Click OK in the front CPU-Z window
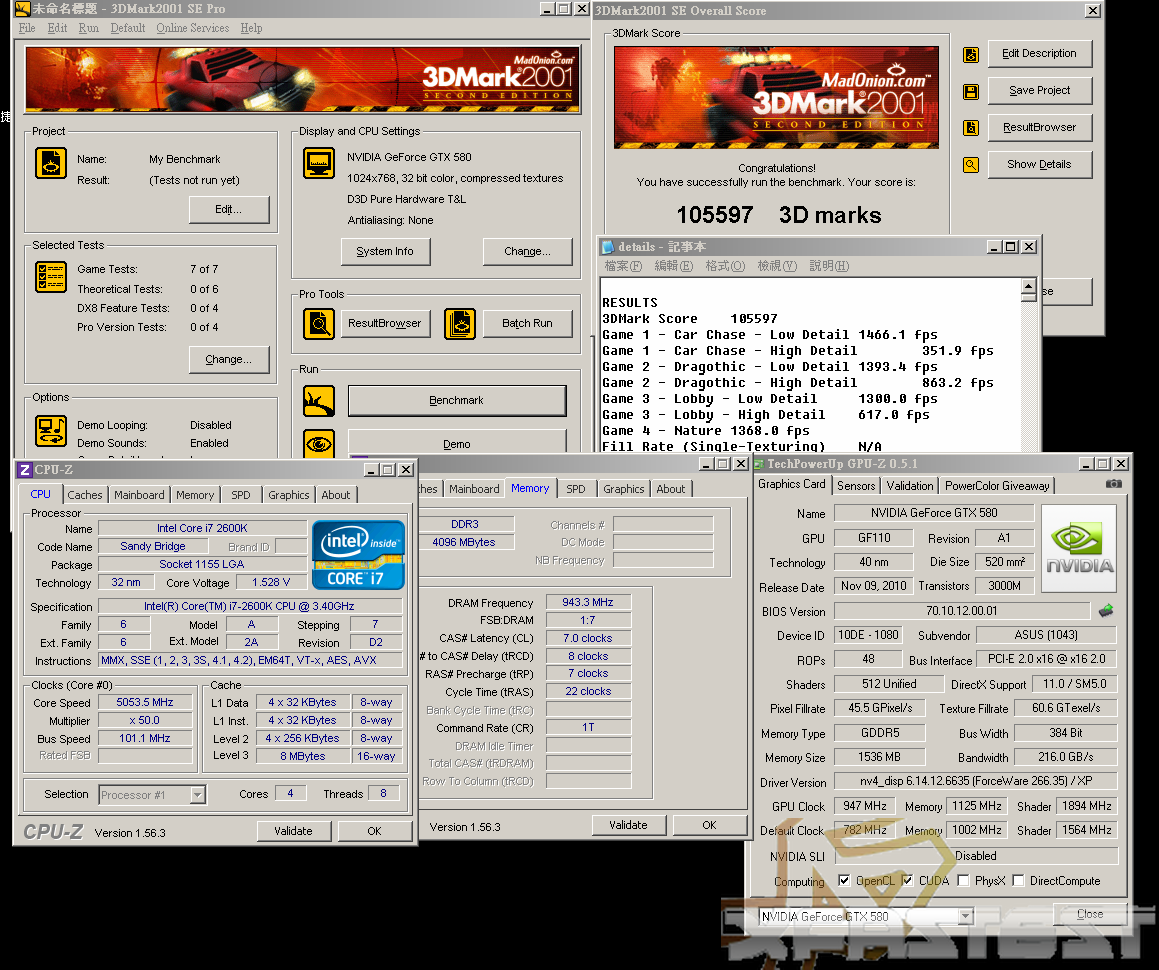The width and height of the screenshot is (1159, 970). point(375,832)
